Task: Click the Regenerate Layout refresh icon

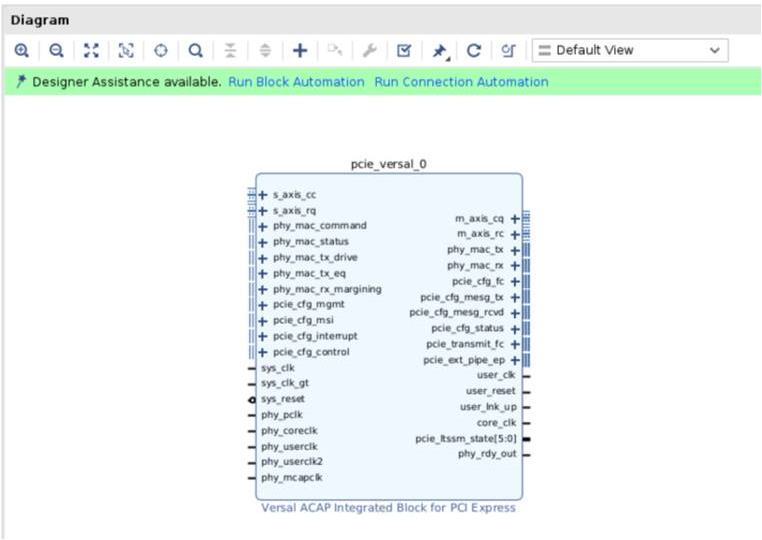Action: pyautogui.click(x=474, y=50)
